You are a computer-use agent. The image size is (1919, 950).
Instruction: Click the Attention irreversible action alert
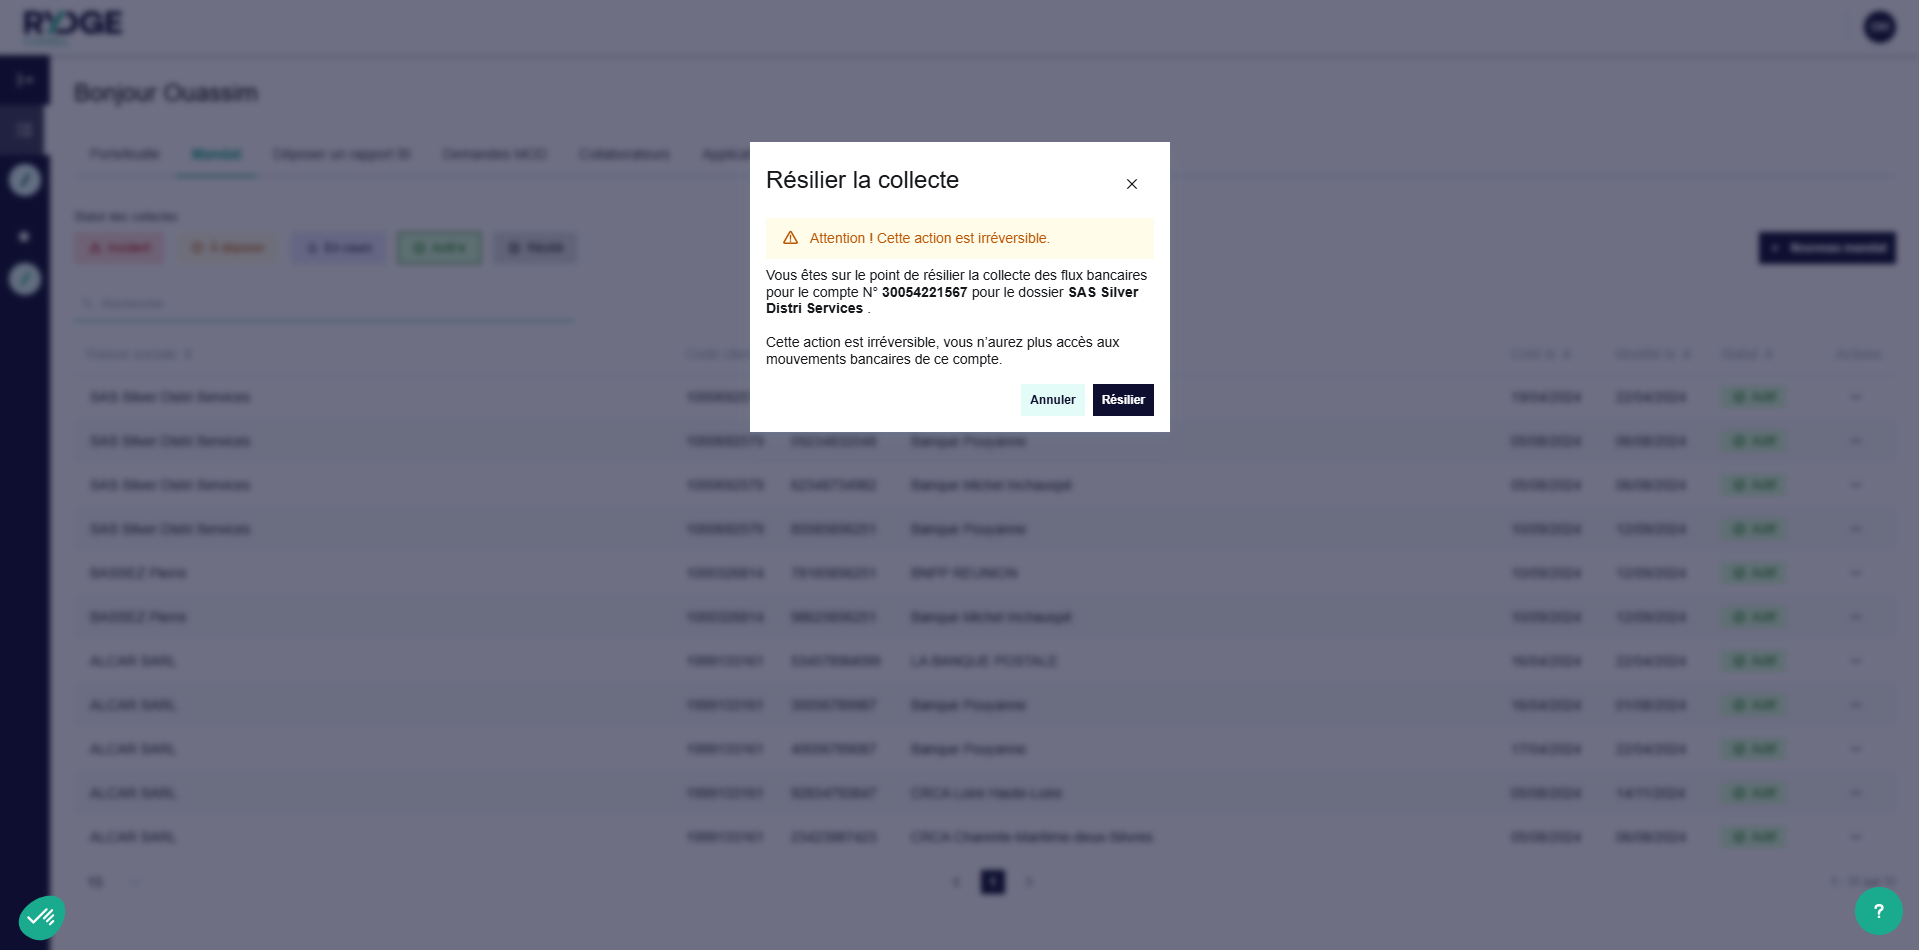click(x=960, y=238)
